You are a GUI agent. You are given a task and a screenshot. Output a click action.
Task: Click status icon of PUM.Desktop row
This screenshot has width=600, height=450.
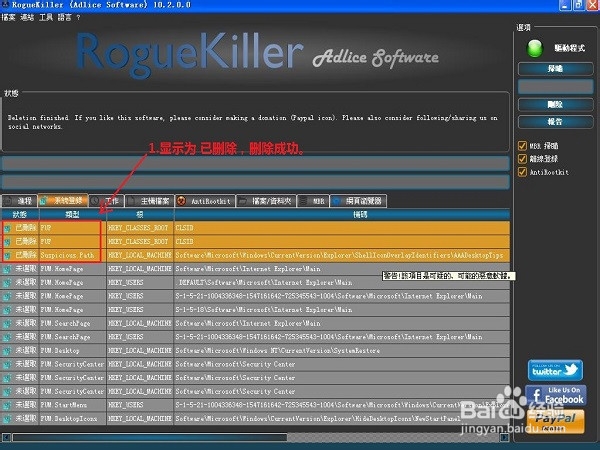pyautogui.click(x=7, y=351)
